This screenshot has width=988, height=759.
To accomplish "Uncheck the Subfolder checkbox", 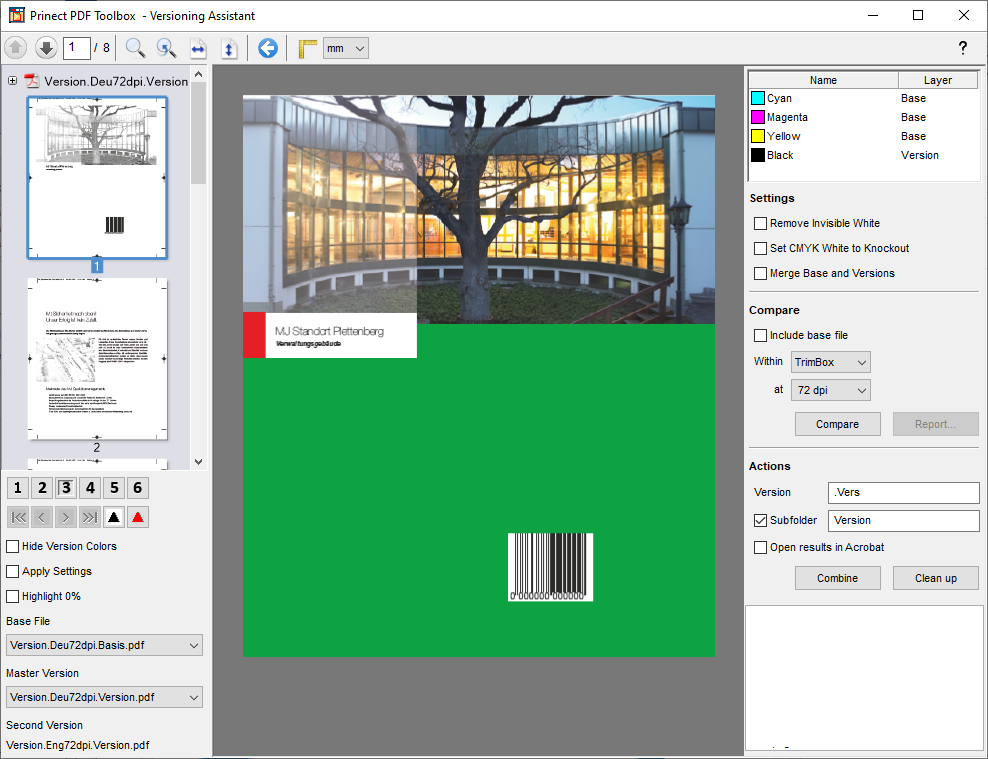I will pyautogui.click(x=760, y=520).
